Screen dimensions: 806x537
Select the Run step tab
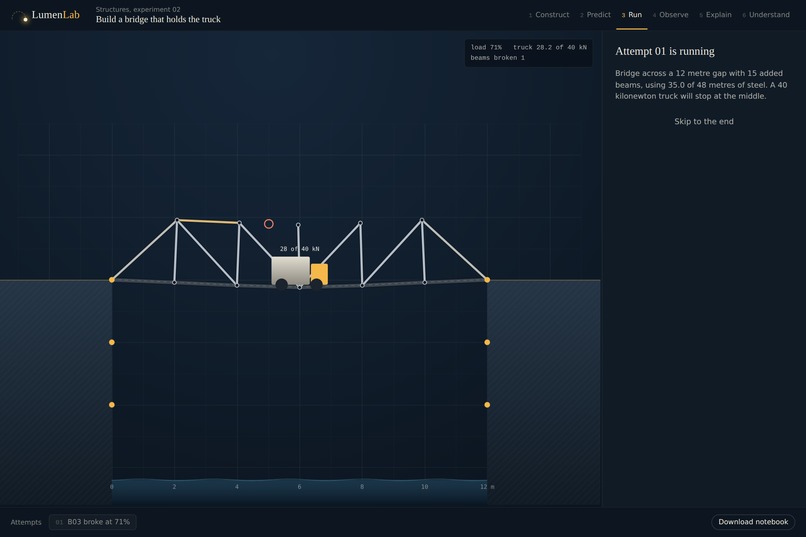632,15
